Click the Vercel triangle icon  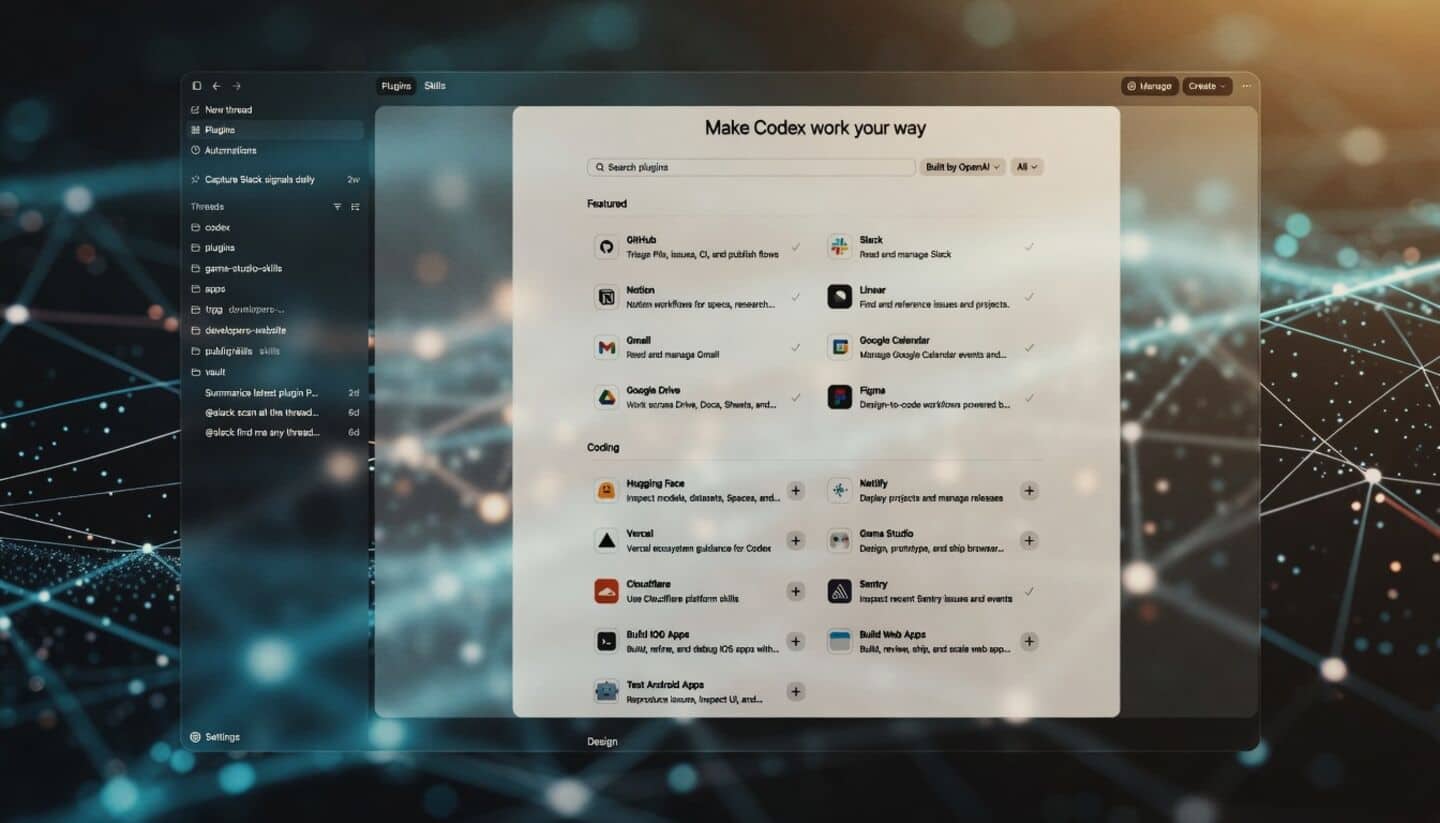click(x=606, y=541)
